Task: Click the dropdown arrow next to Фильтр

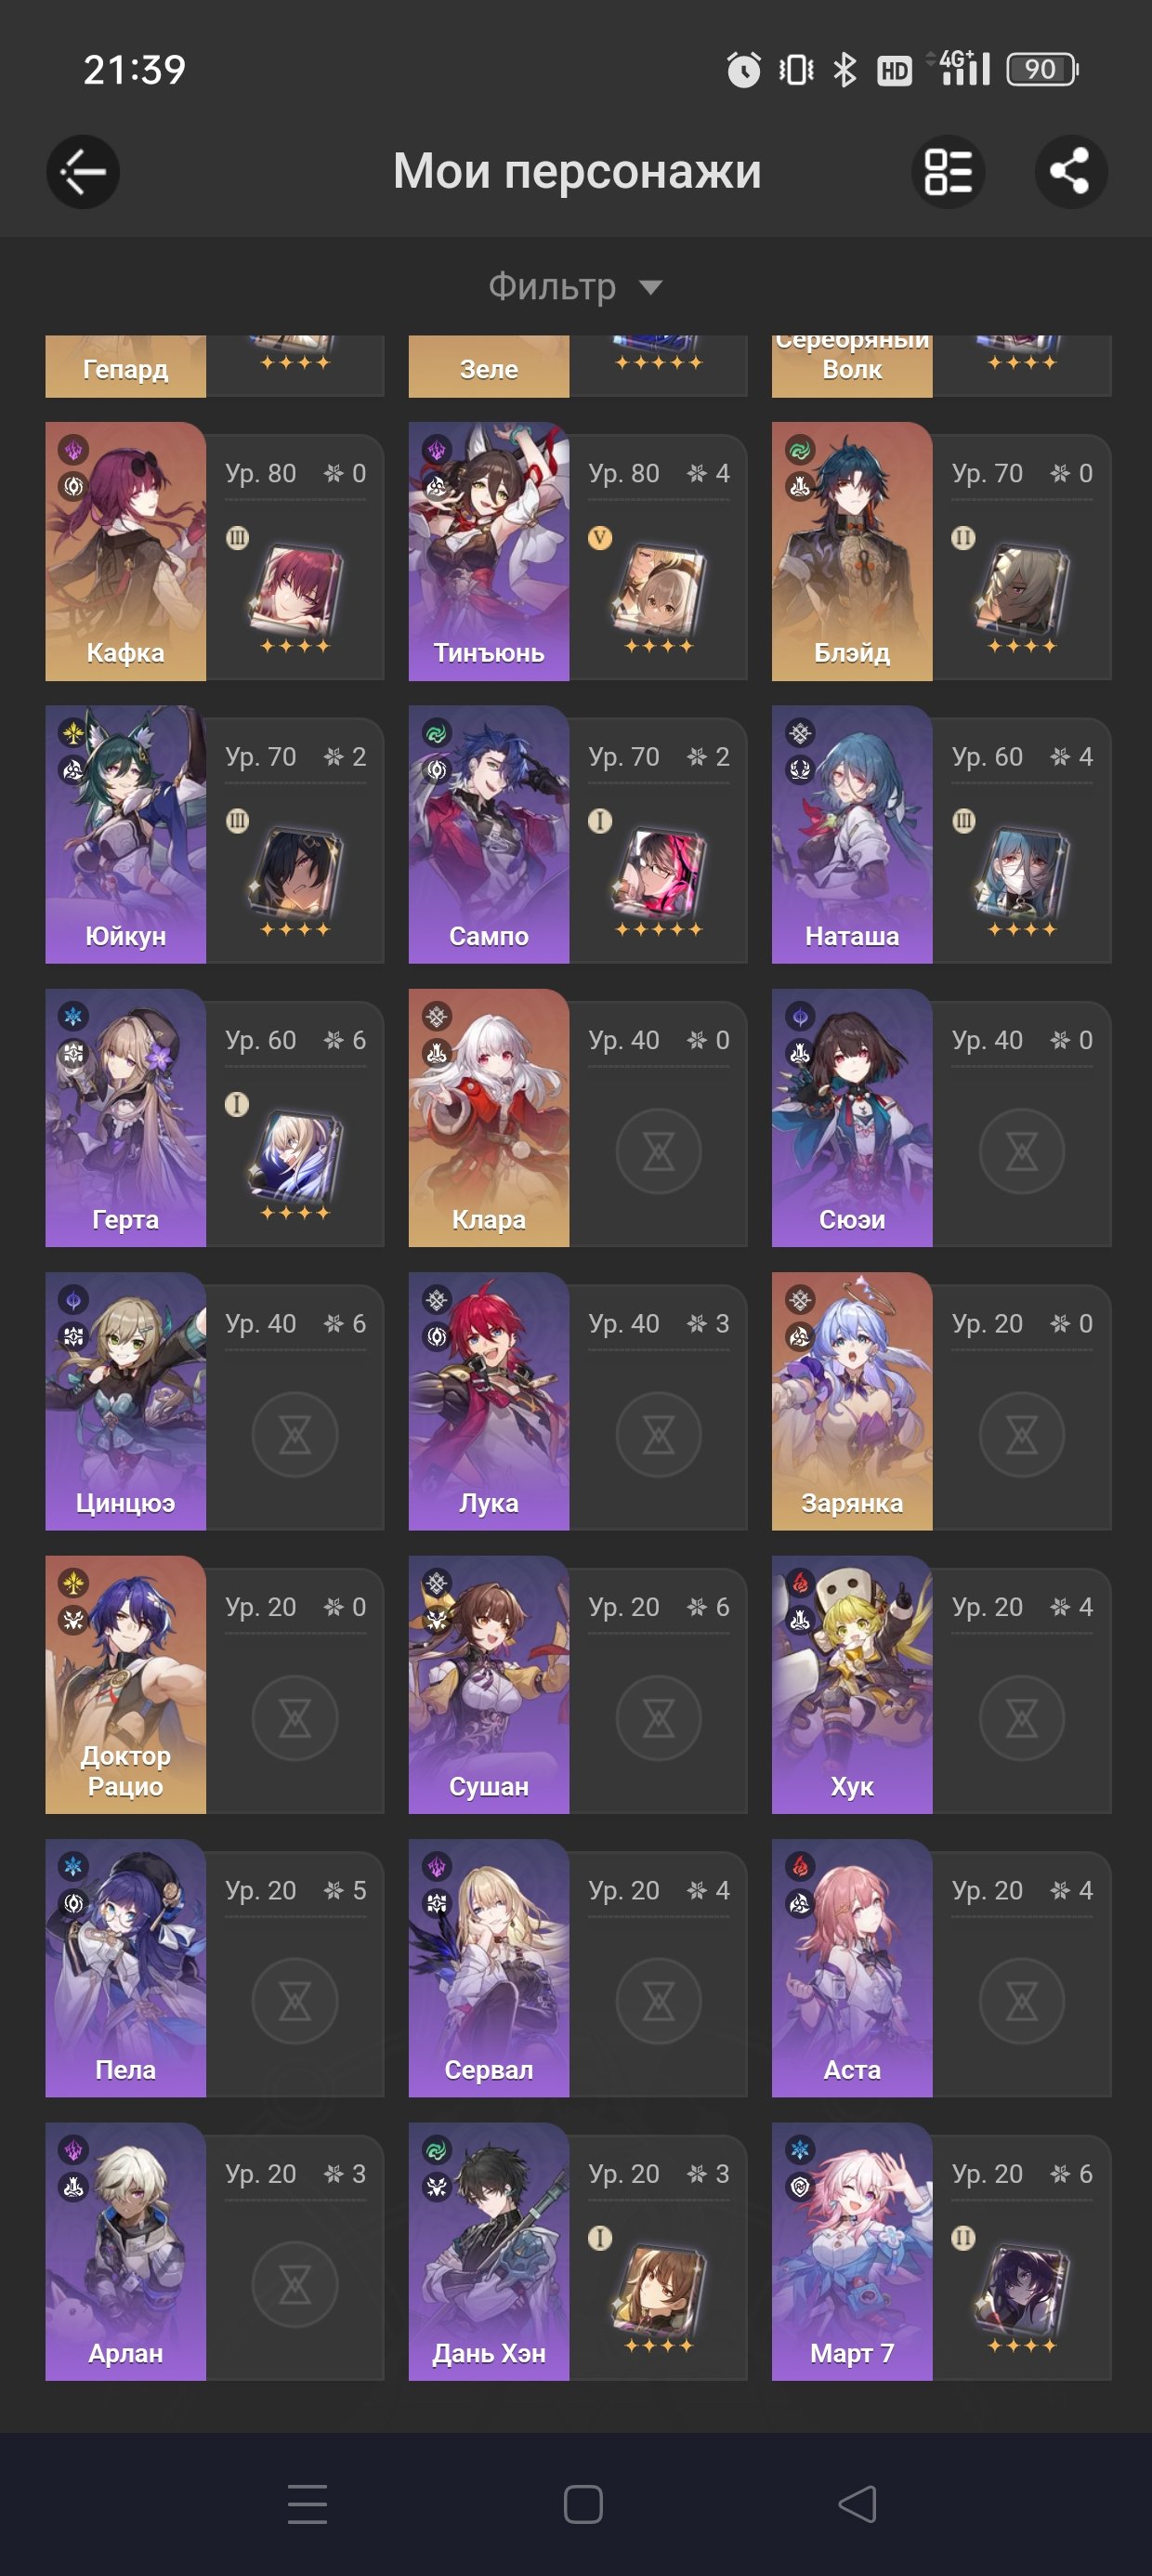Action: point(651,288)
